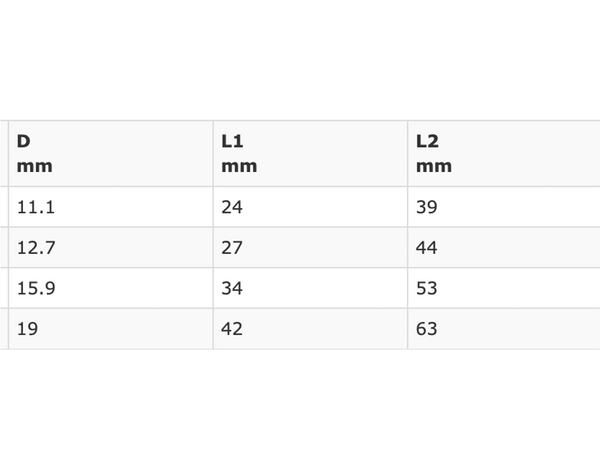
Task: Click the L2 value 39
Action: (504, 207)
